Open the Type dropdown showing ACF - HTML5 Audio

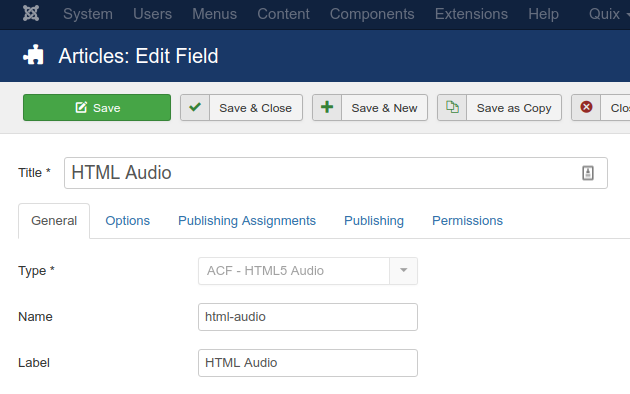308,271
